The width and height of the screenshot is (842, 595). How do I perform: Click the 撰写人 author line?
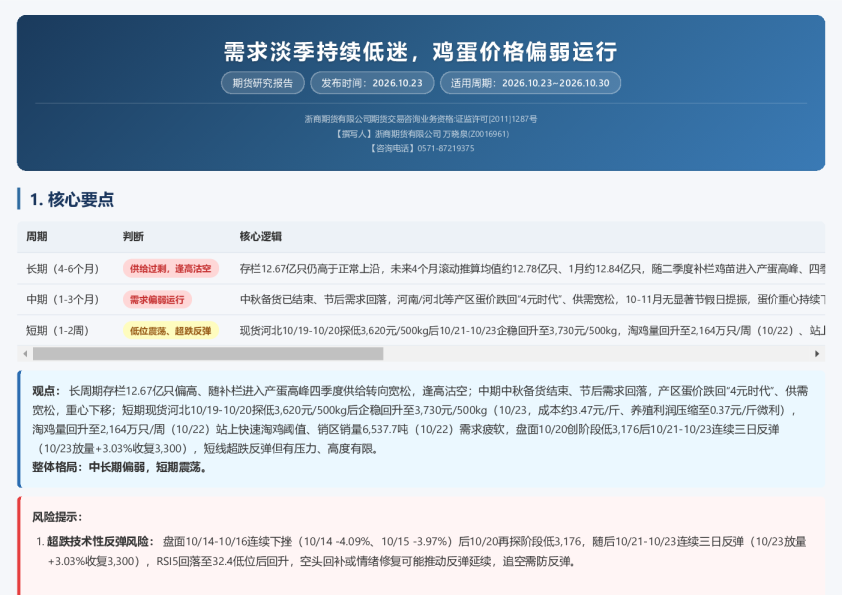point(421,134)
